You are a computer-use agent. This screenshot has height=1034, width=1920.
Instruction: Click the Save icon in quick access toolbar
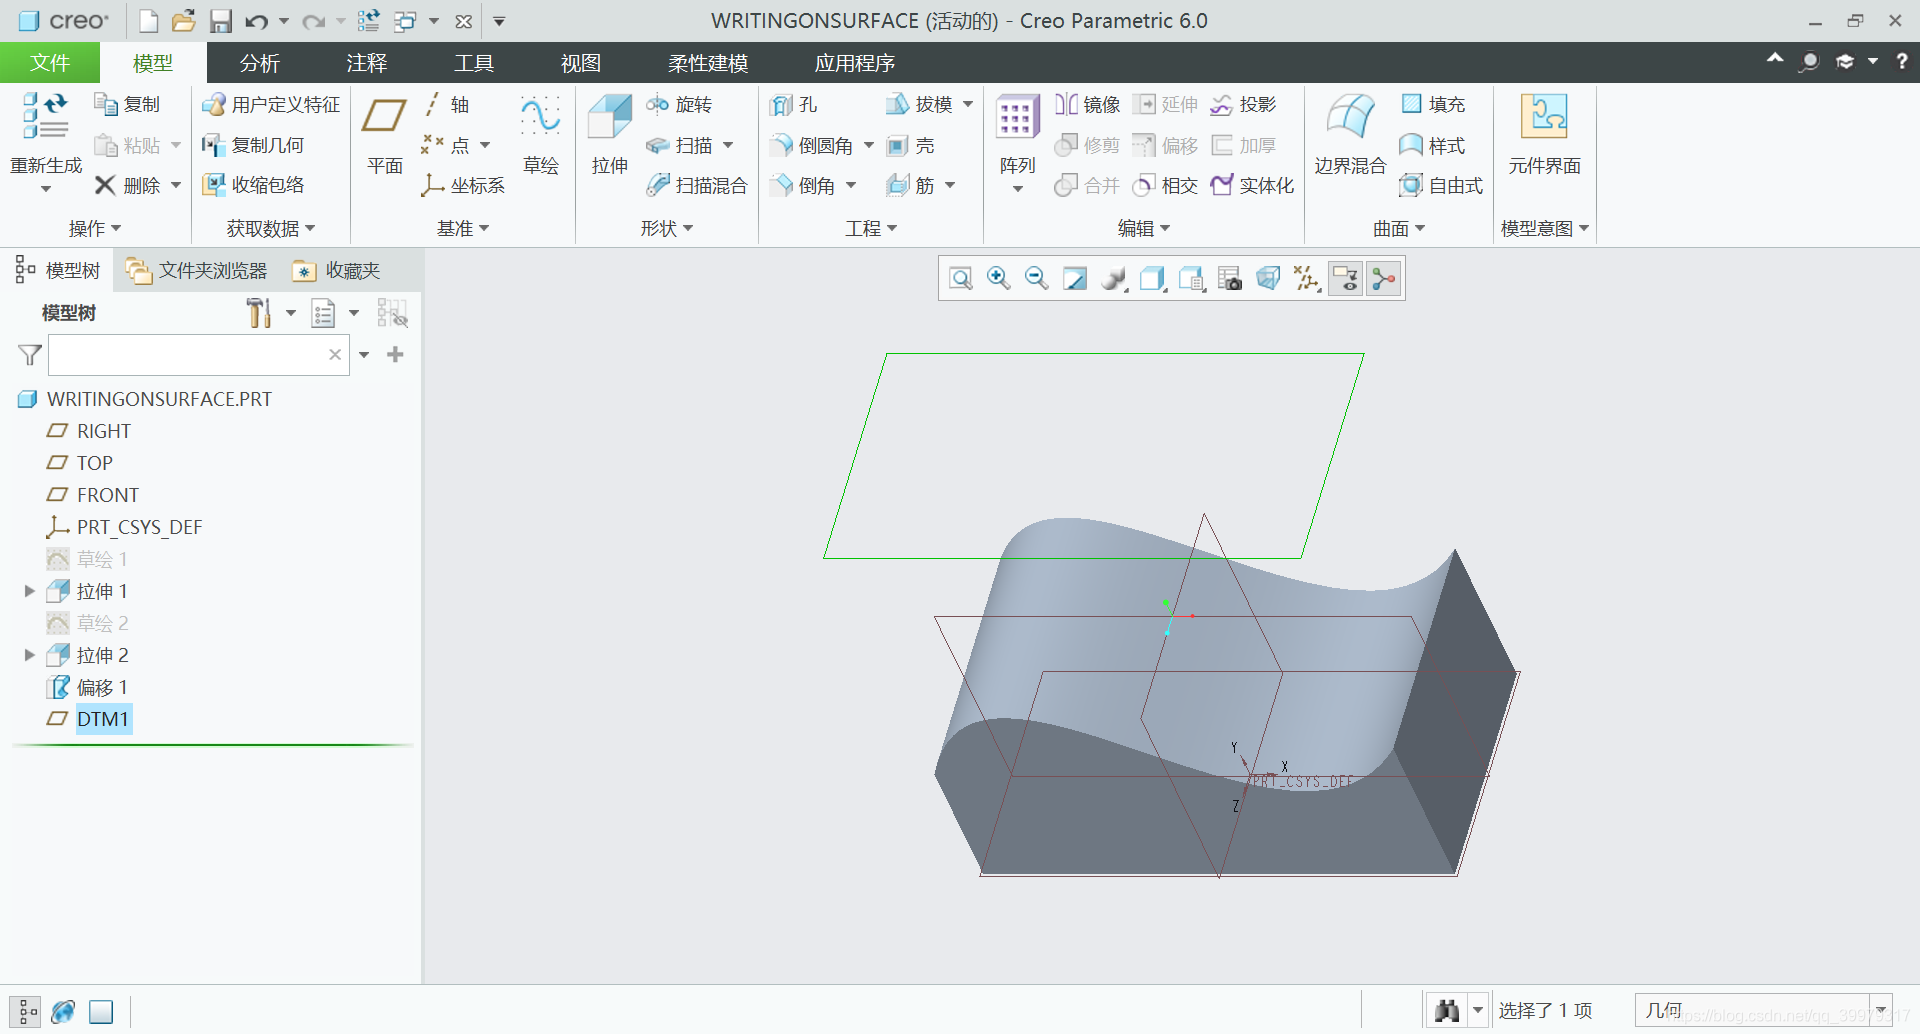220,21
